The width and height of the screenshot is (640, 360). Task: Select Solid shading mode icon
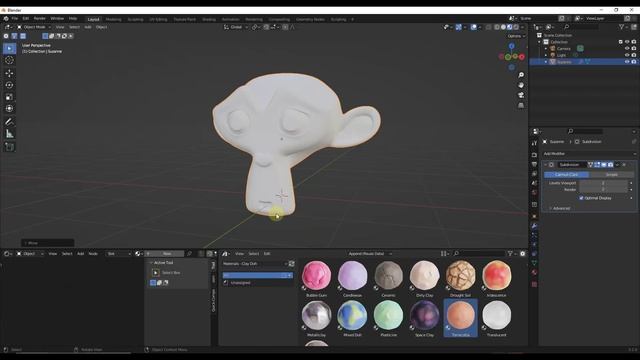point(503,27)
